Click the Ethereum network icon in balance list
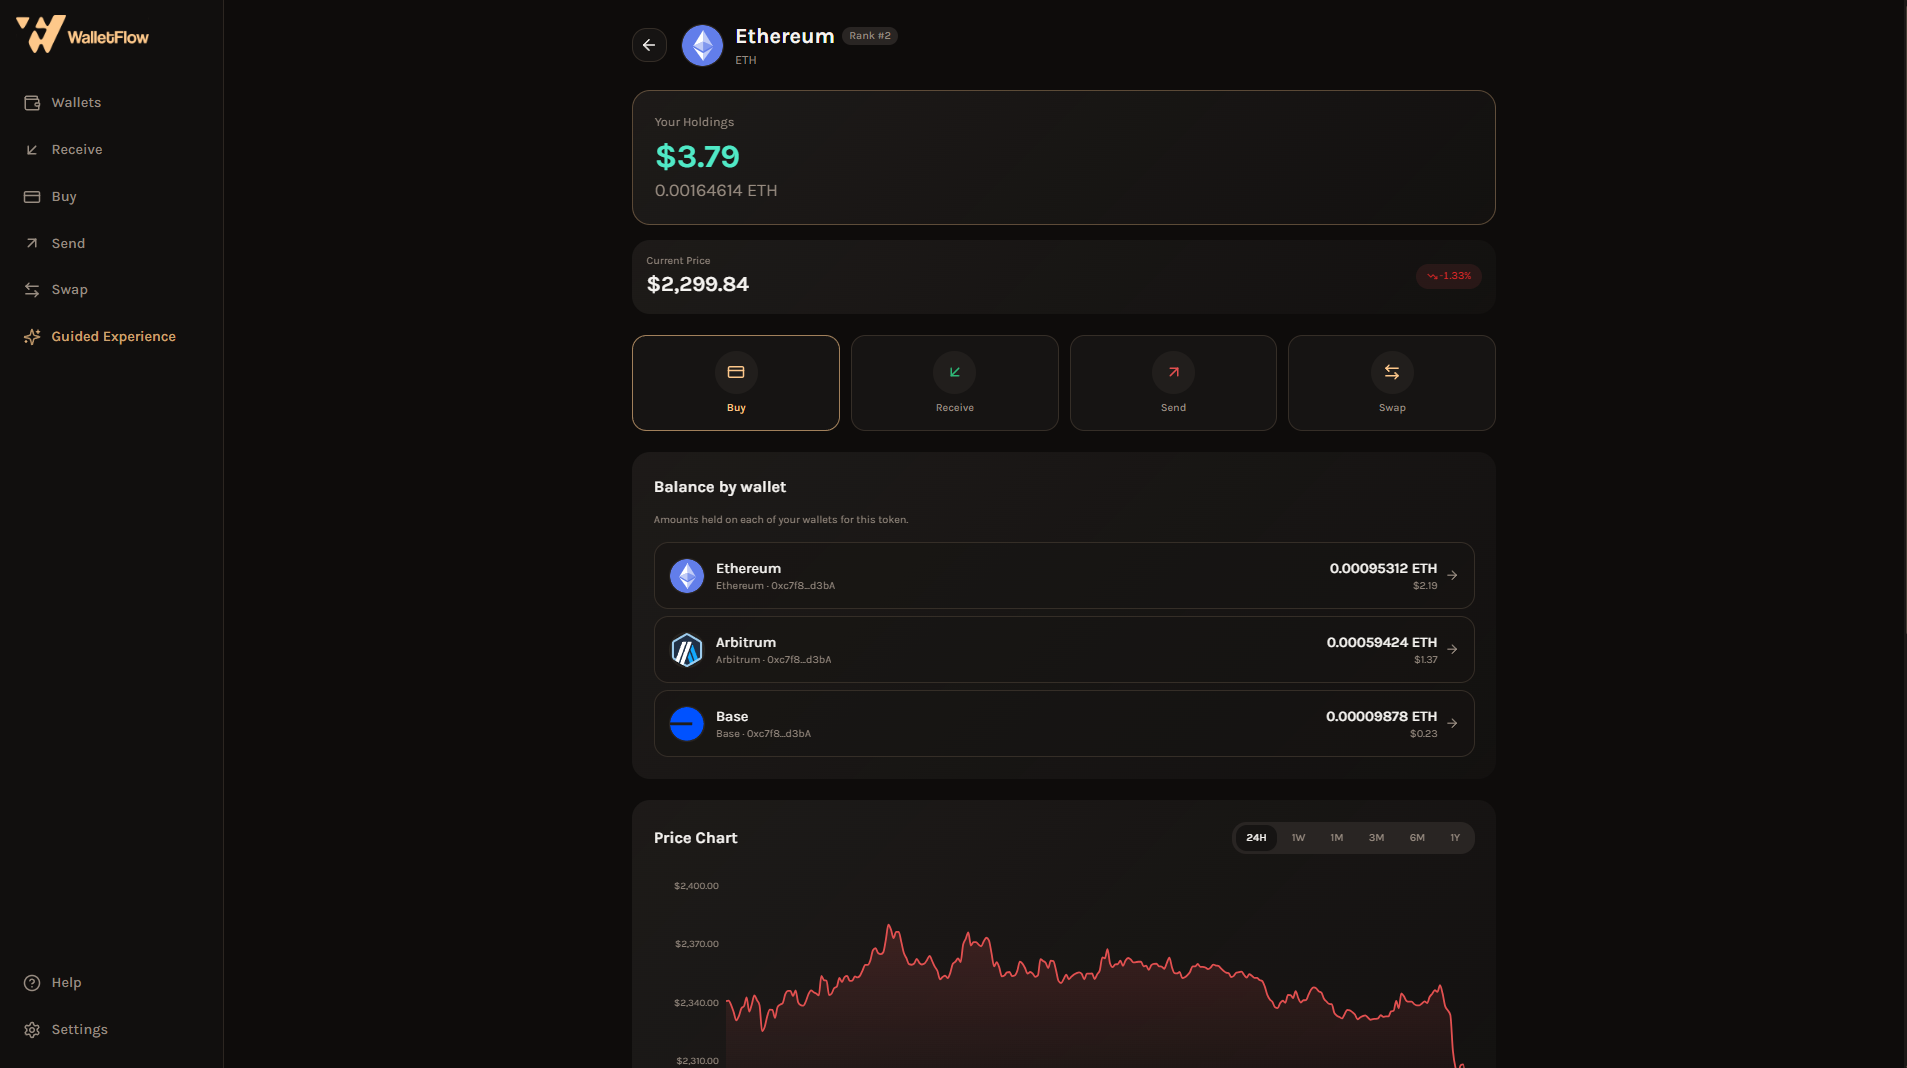This screenshot has width=1907, height=1068. pyautogui.click(x=687, y=576)
